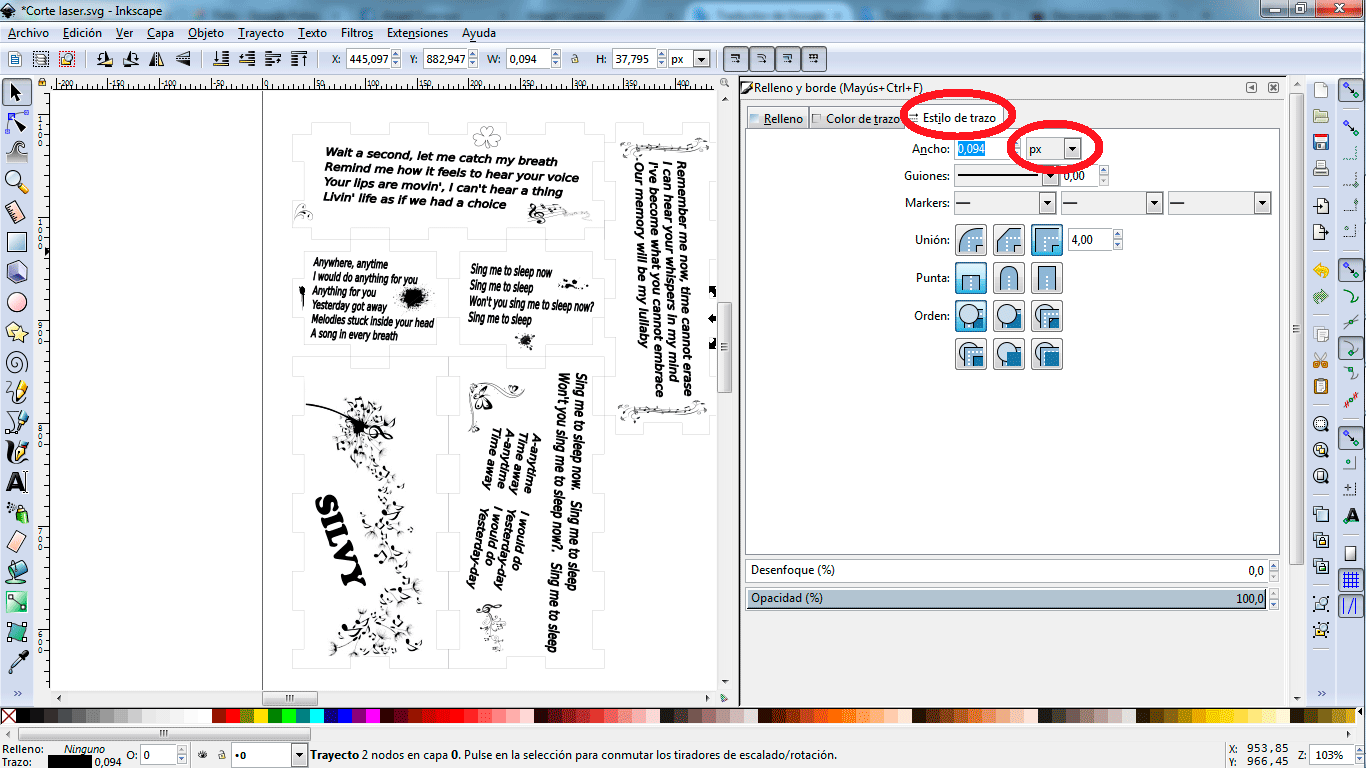Select the Tweak tool
The height and width of the screenshot is (768, 1366).
tap(16, 152)
